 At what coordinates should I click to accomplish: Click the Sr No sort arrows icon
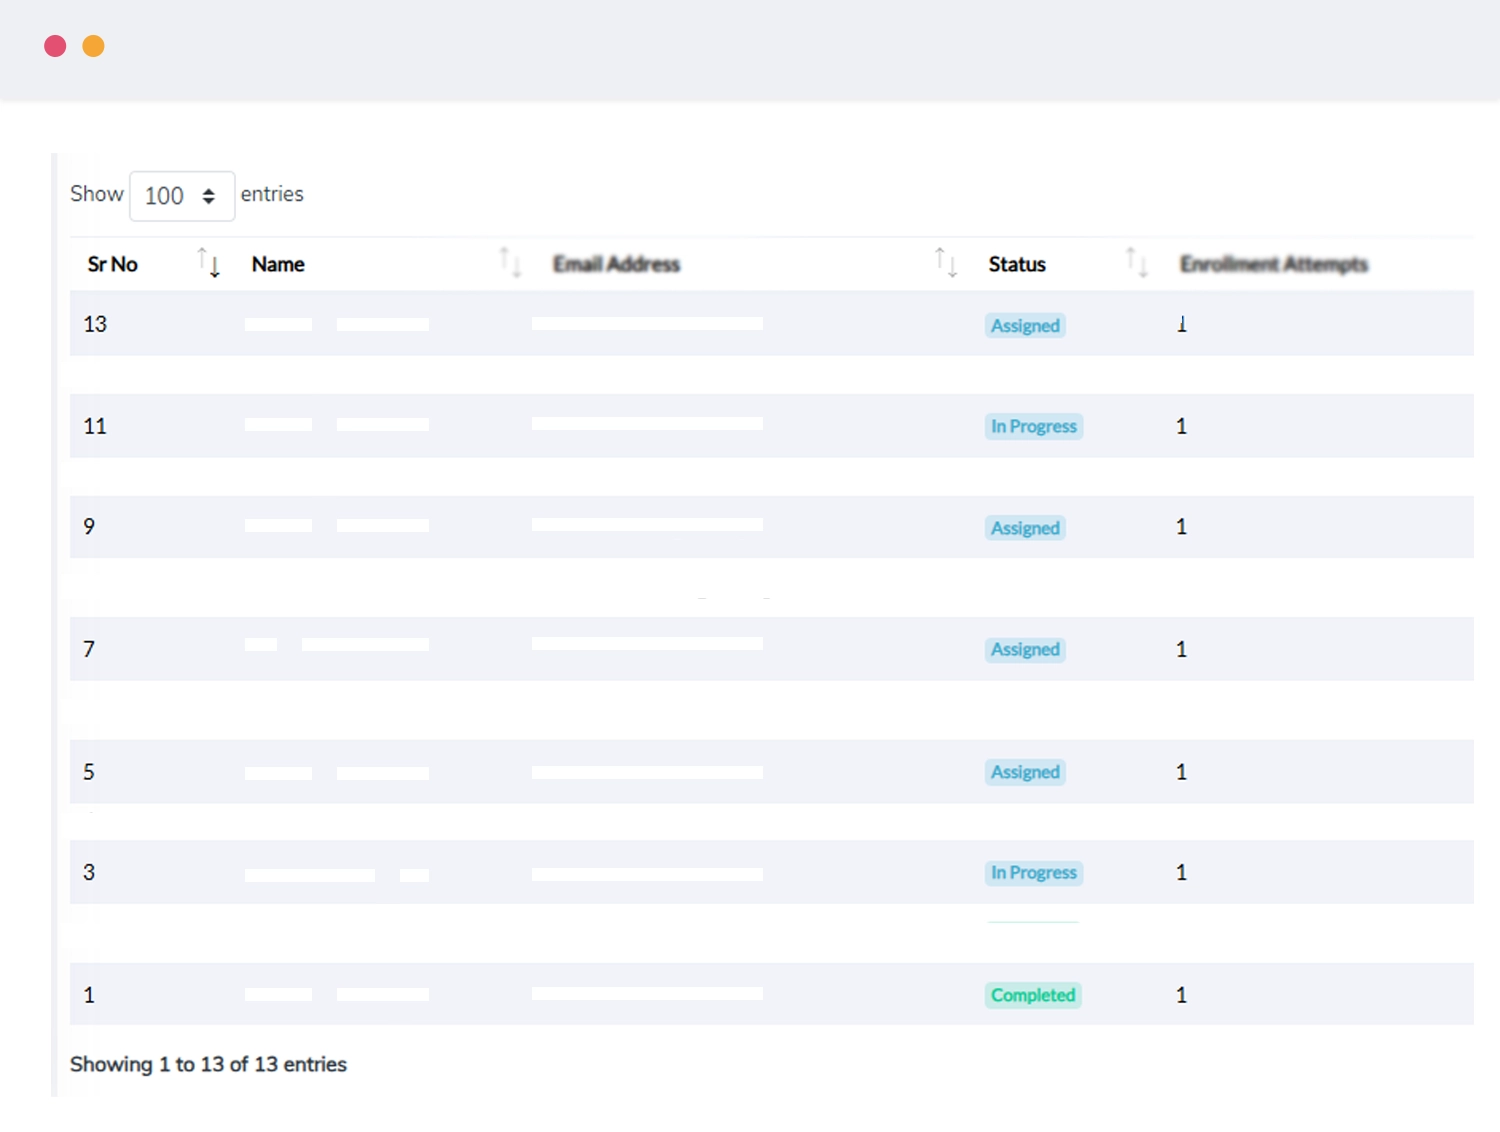[x=208, y=263]
